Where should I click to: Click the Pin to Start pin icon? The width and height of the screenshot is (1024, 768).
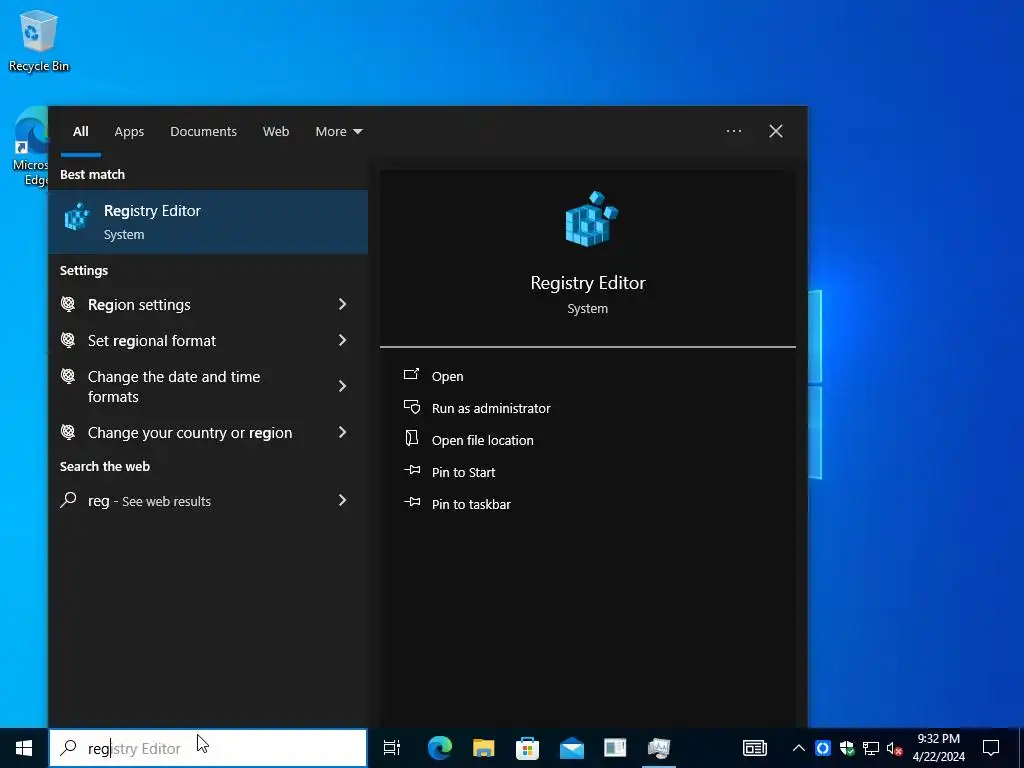[411, 470]
